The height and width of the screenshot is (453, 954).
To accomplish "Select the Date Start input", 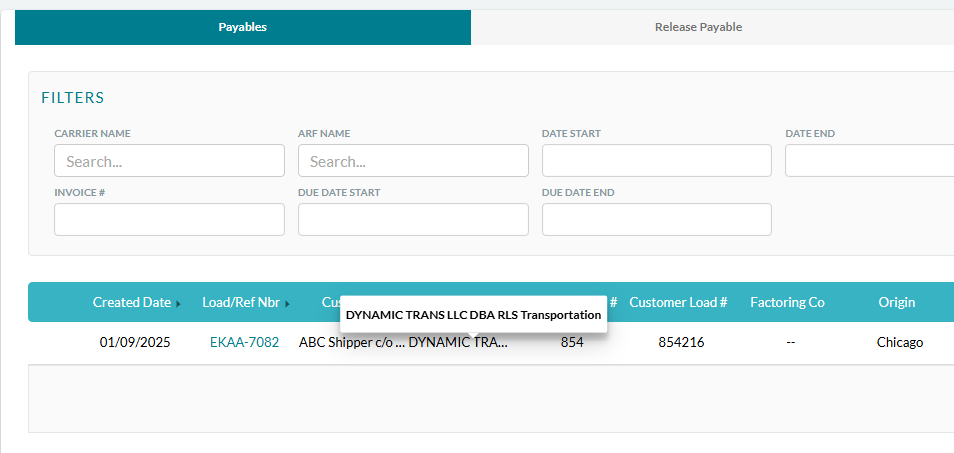I will coord(656,161).
